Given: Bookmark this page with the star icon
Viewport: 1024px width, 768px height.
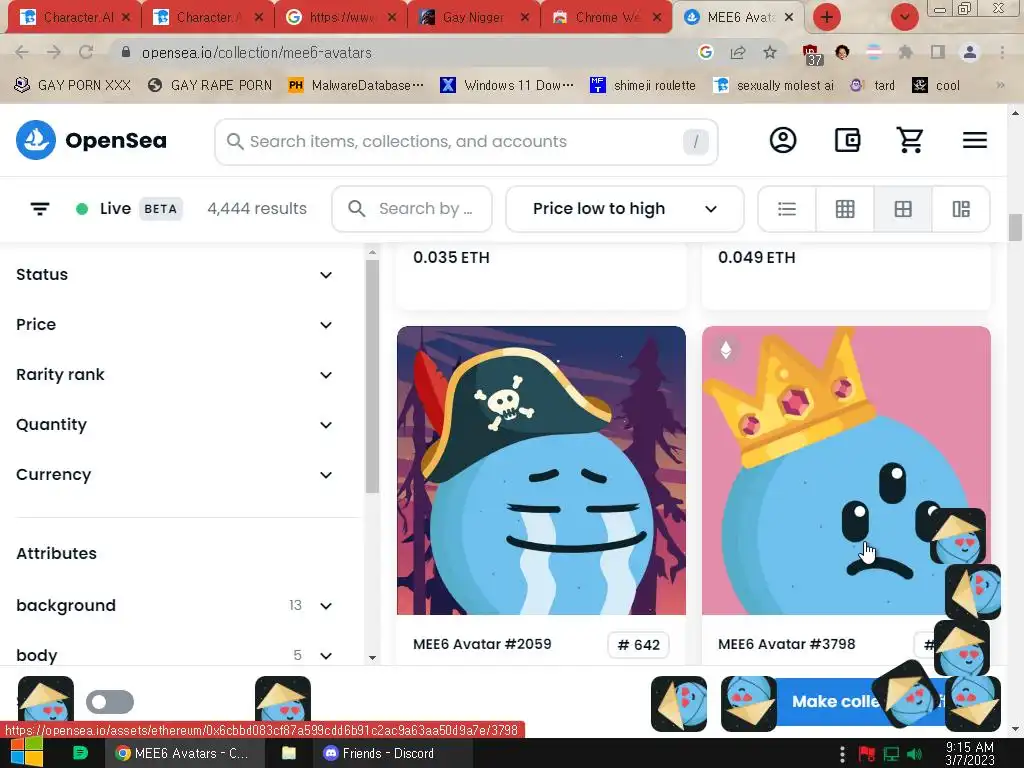Looking at the screenshot, I should [770, 52].
